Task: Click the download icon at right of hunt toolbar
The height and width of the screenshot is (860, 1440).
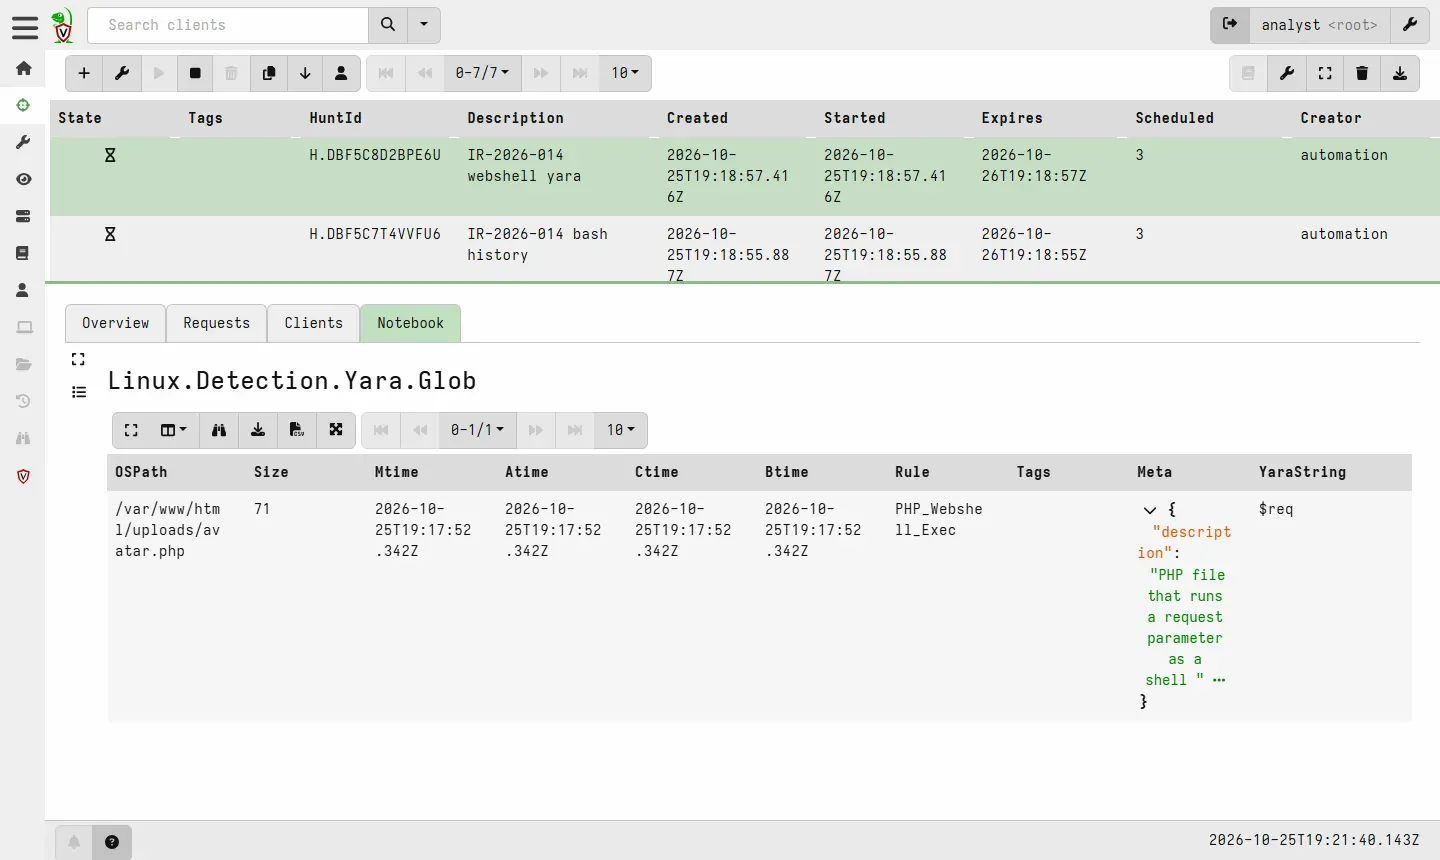Action: pos(1400,73)
